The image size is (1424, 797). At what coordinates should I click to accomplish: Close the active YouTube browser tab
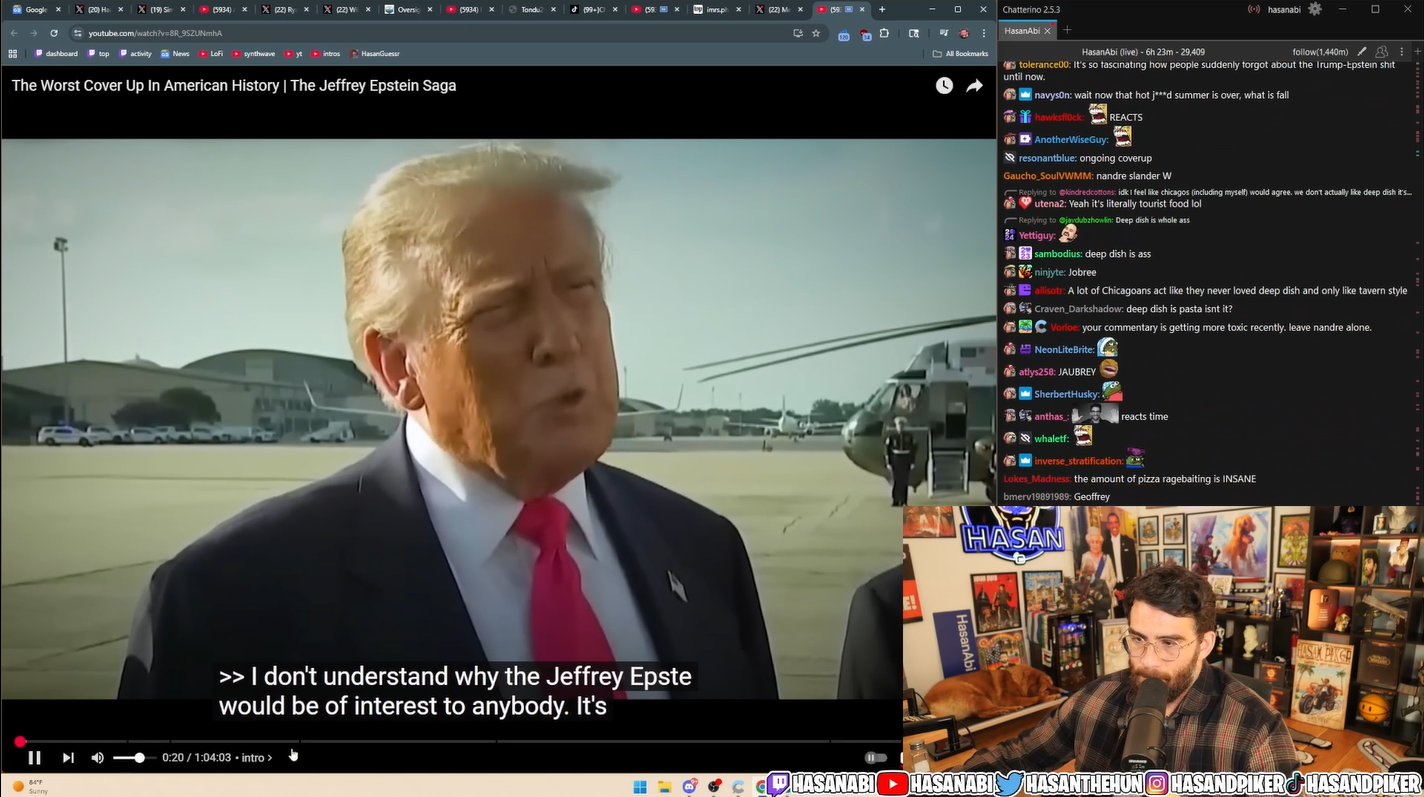click(861, 9)
